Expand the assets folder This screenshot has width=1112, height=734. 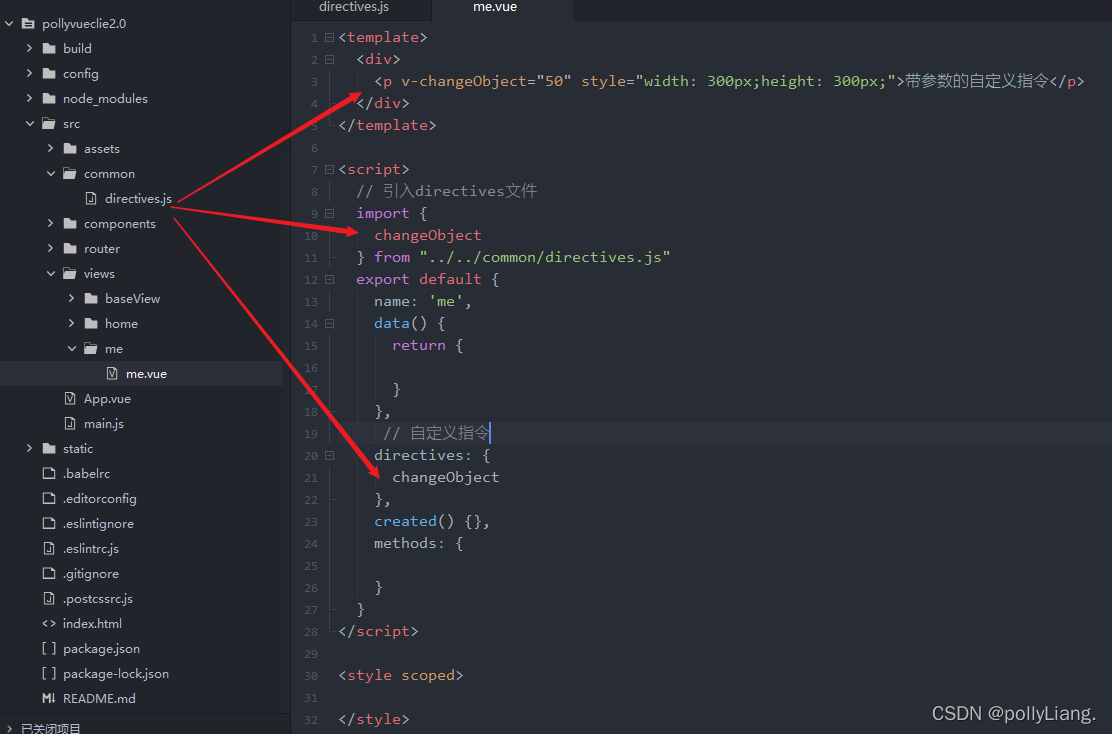tap(50, 148)
